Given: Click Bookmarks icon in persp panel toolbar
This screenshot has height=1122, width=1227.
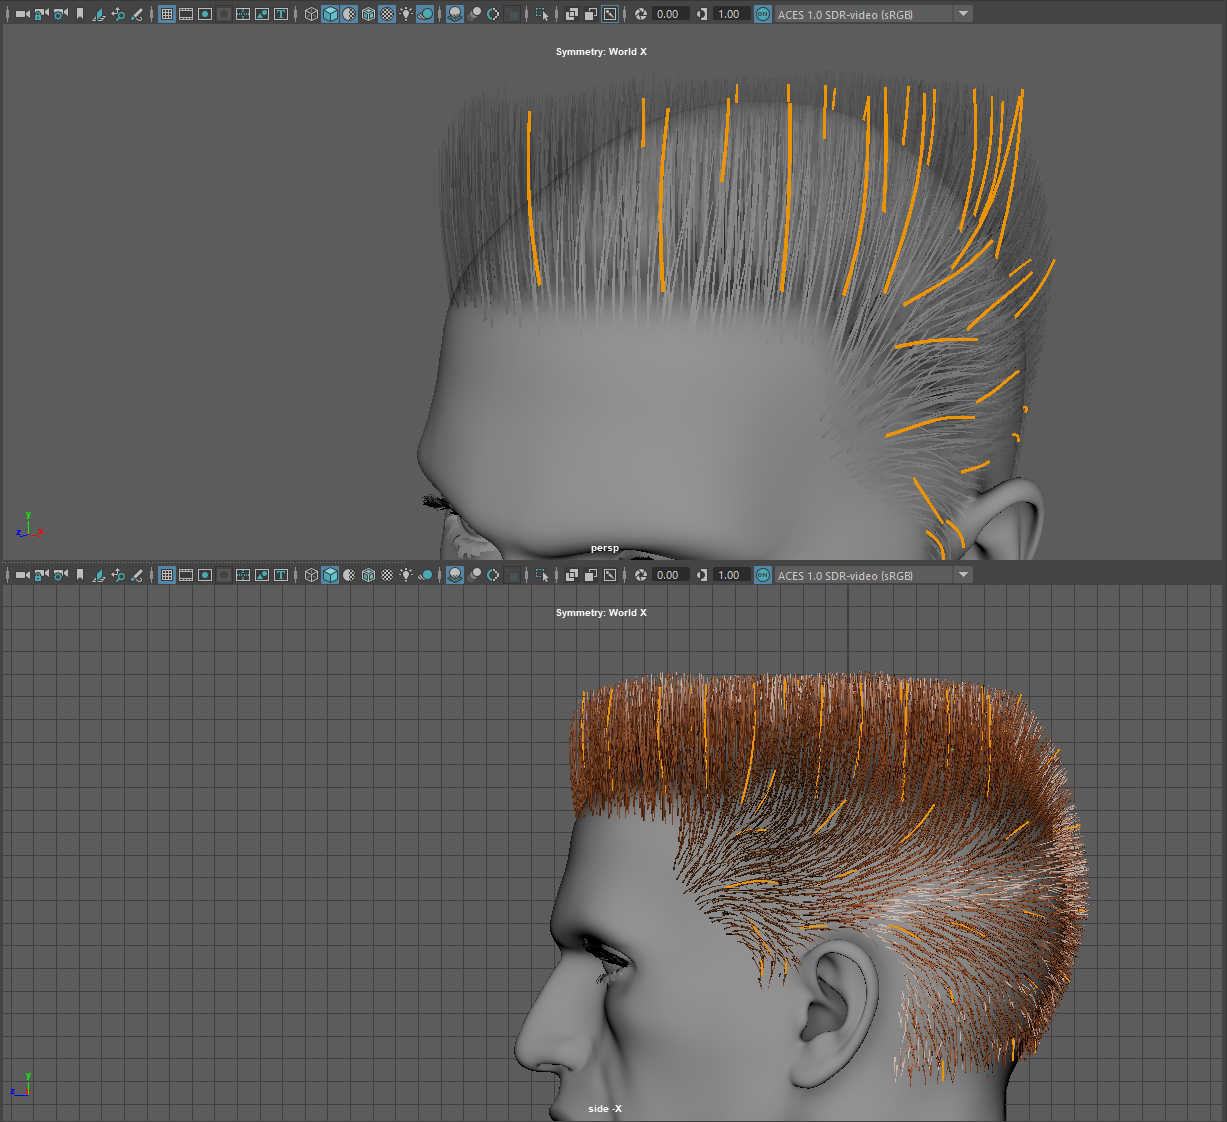Looking at the screenshot, I should click(80, 14).
